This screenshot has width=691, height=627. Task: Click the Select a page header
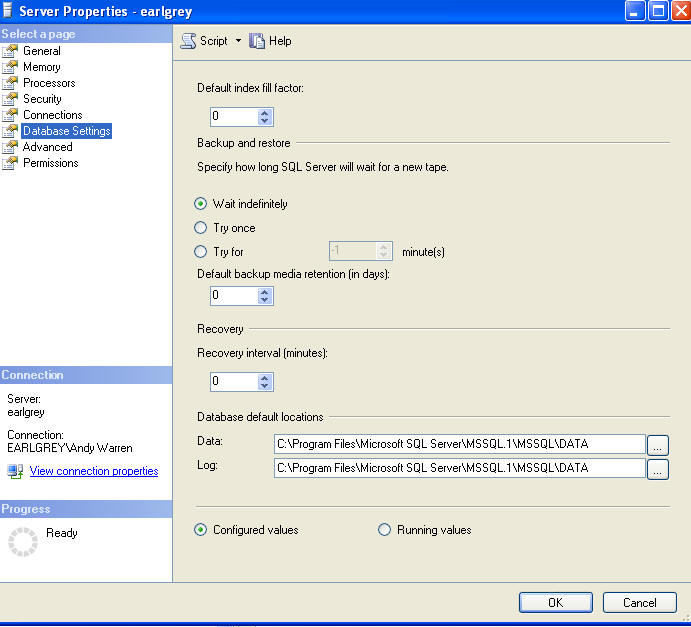pos(86,34)
